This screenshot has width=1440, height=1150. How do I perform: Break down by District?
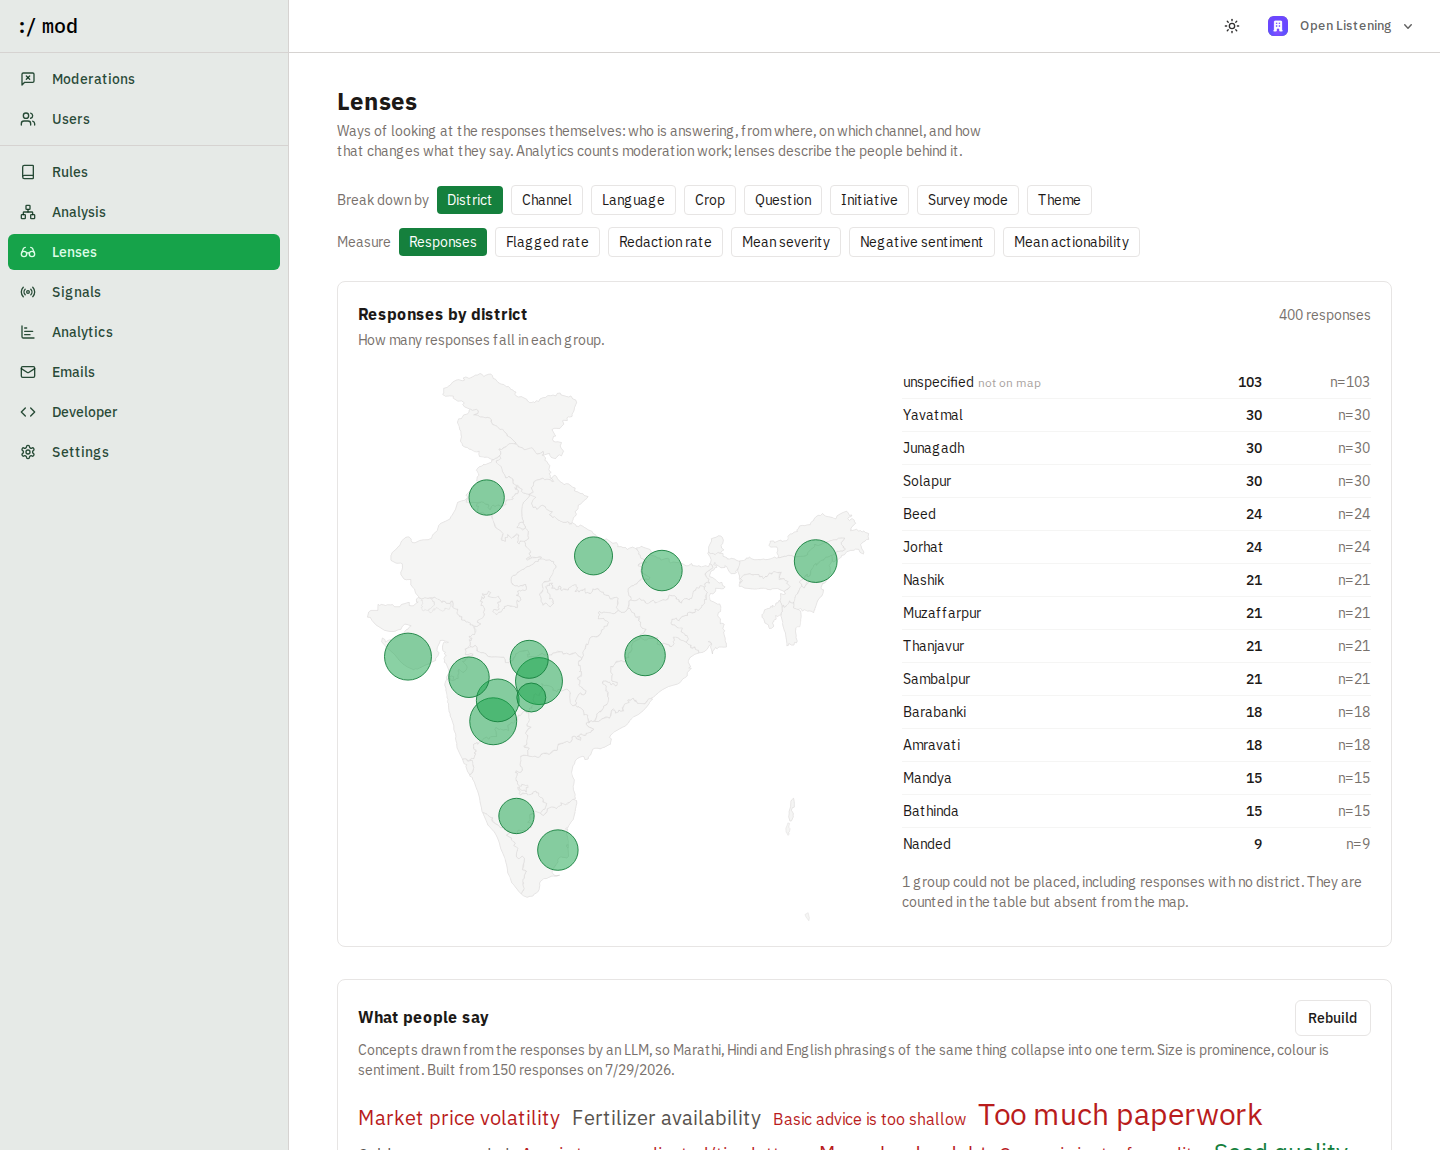[x=470, y=200]
